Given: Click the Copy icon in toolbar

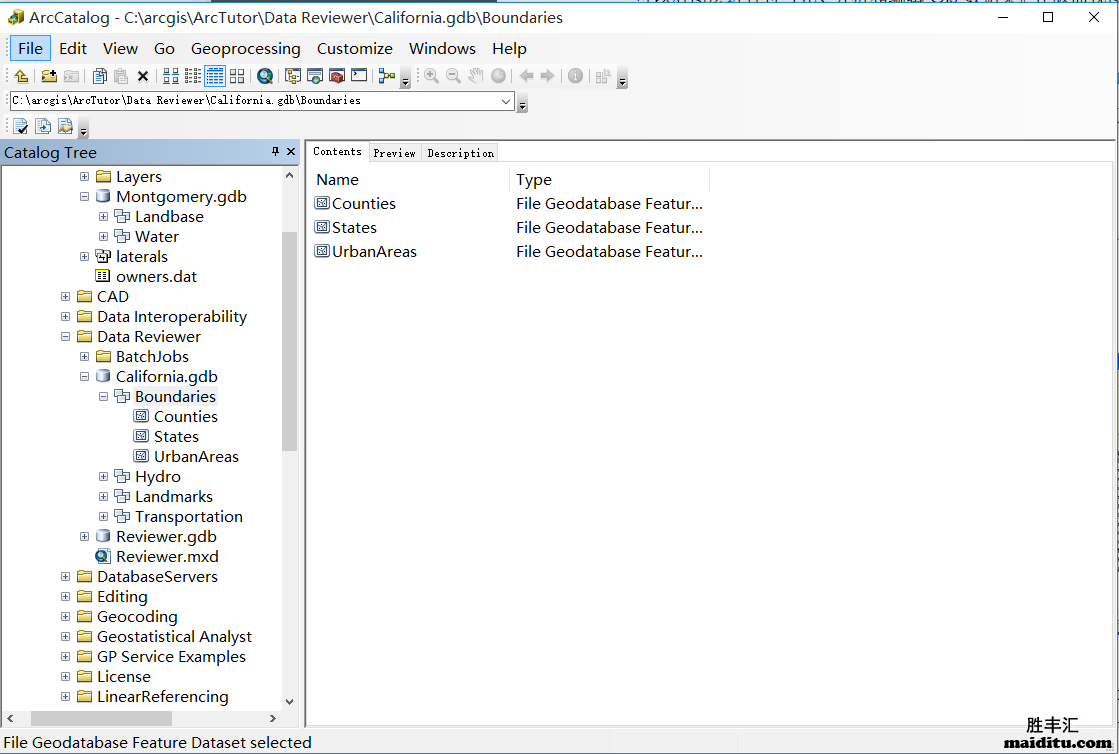Looking at the screenshot, I should click(100, 76).
